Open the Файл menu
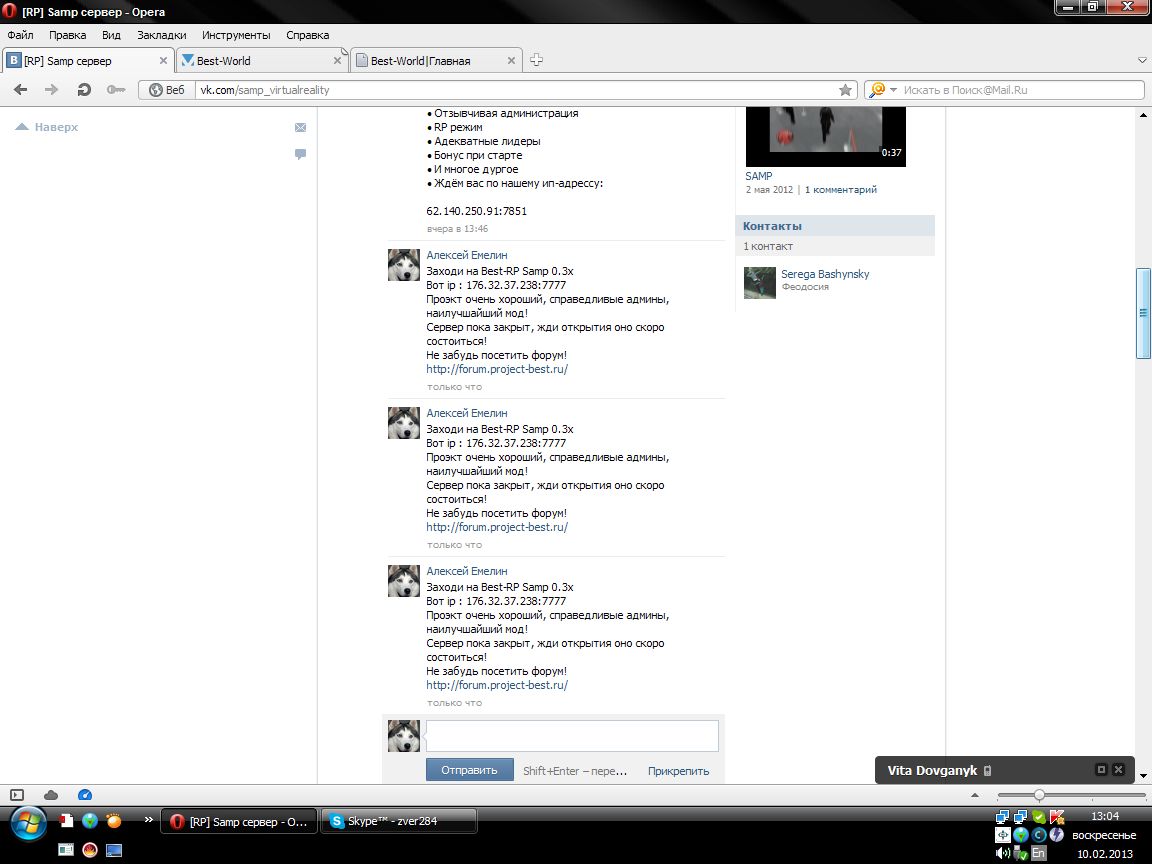This screenshot has width=1152, height=864. [x=21, y=35]
